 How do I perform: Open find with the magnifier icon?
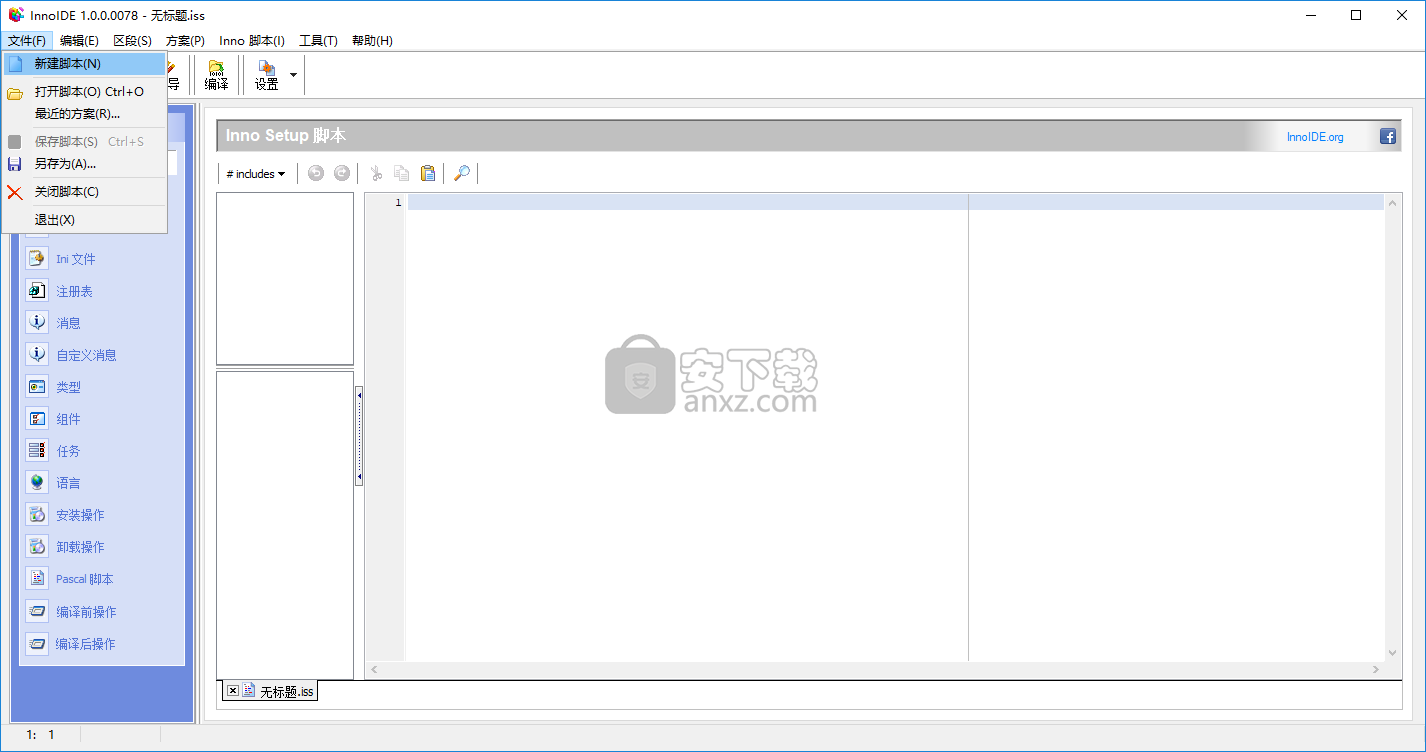(461, 173)
